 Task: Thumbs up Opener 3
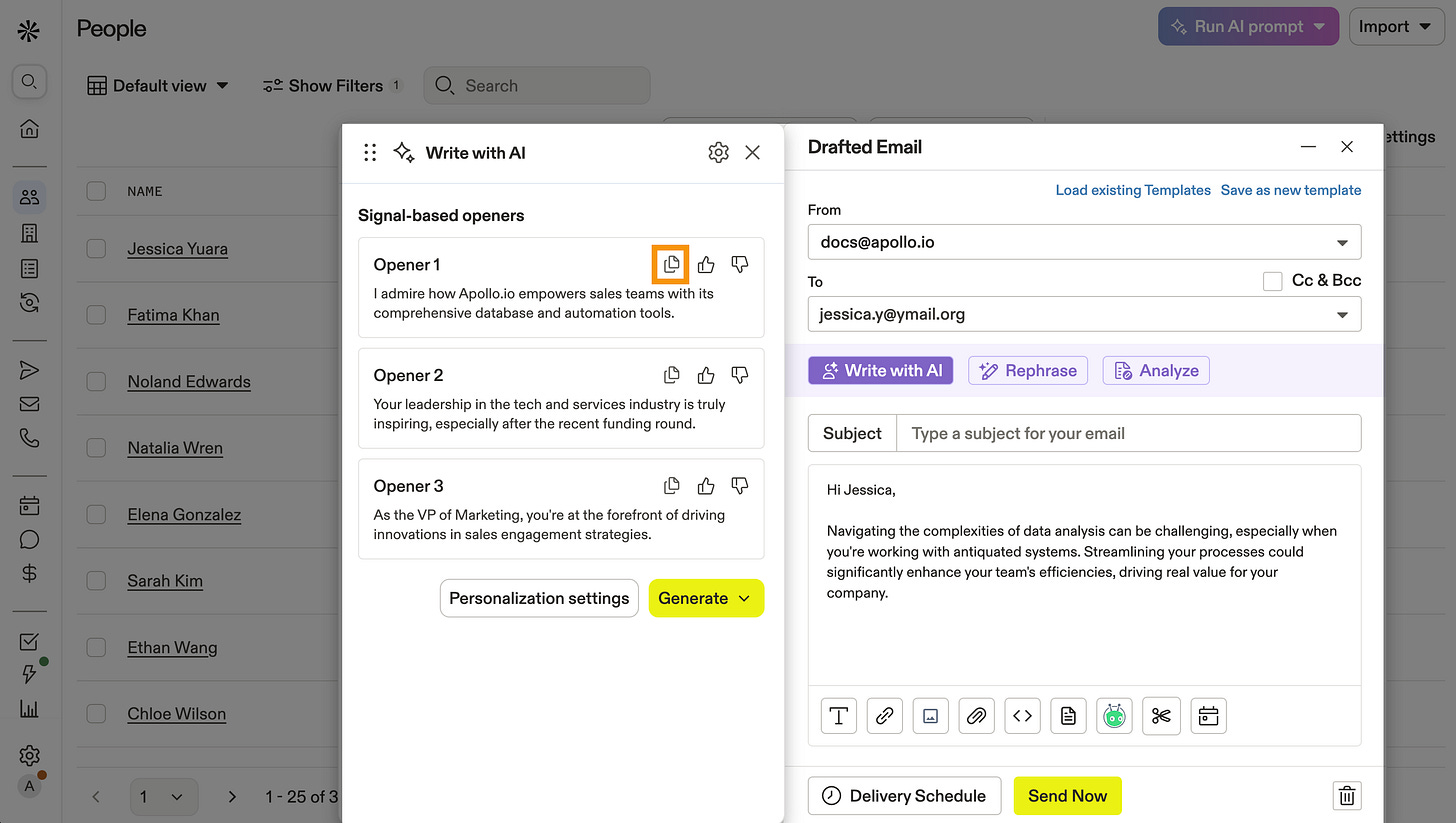coord(706,486)
